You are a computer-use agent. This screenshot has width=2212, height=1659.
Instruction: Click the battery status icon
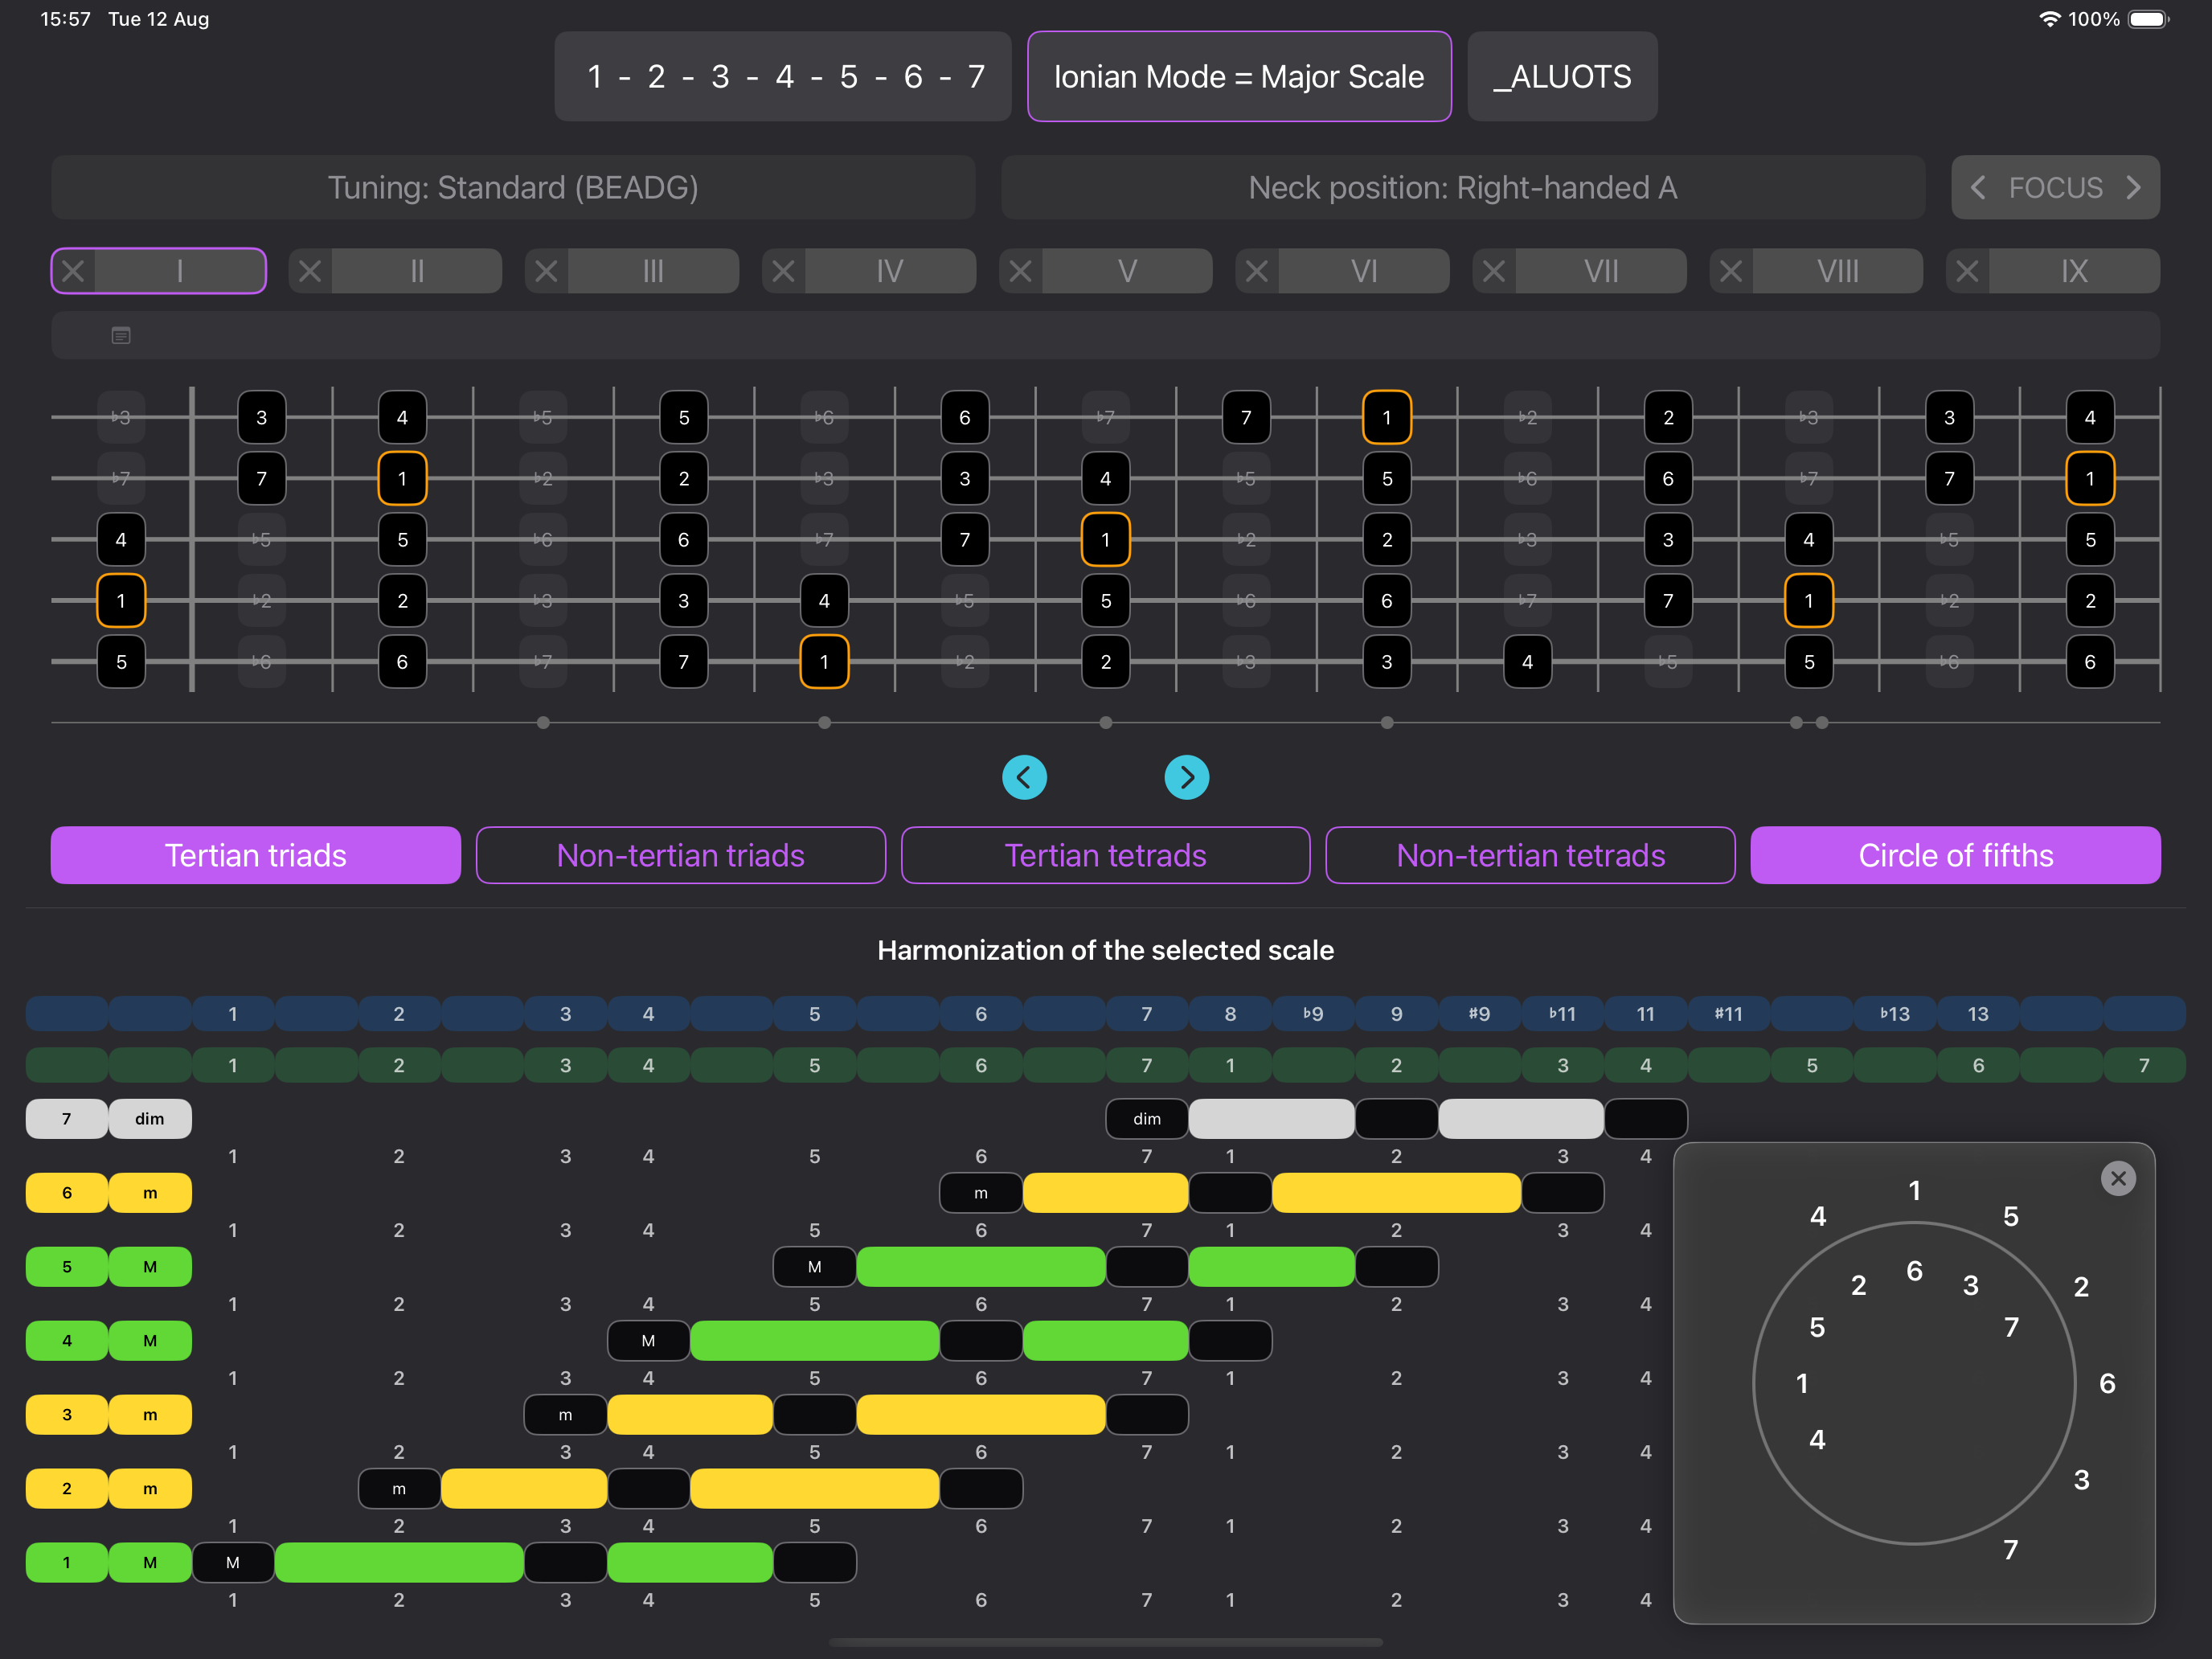pyautogui.click(x=2148, y=19)
